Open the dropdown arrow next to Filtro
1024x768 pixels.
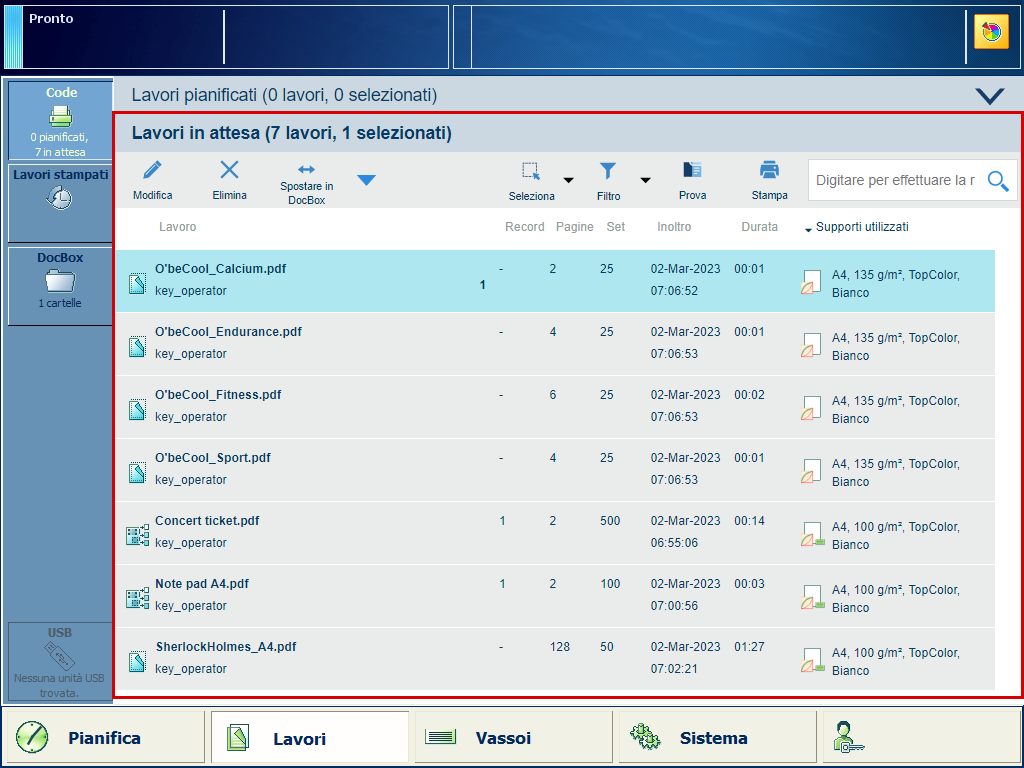[x=645, y=180]
